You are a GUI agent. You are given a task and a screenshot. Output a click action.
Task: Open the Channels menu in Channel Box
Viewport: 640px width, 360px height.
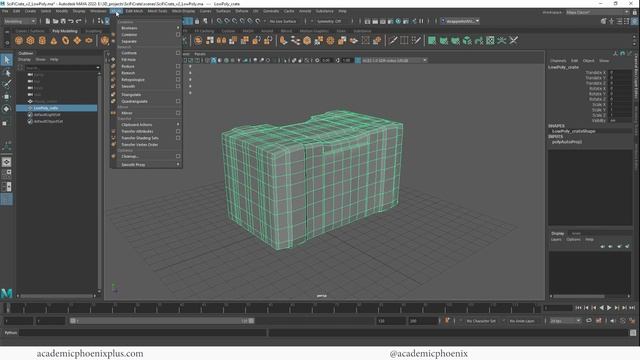[x=558, y=60]
